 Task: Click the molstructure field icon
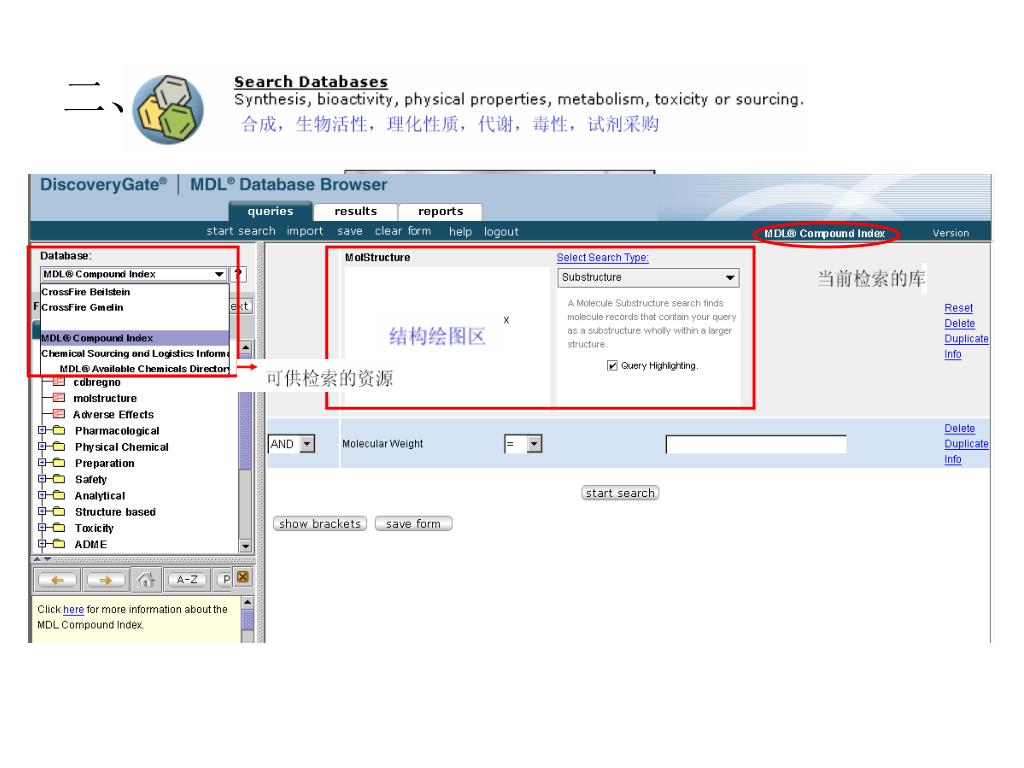(59, 398)
